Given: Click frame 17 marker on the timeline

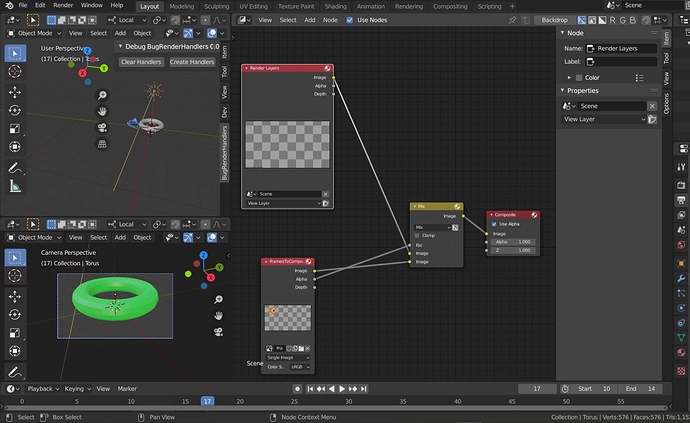Looking at the screenshot, I should (207, 401).
